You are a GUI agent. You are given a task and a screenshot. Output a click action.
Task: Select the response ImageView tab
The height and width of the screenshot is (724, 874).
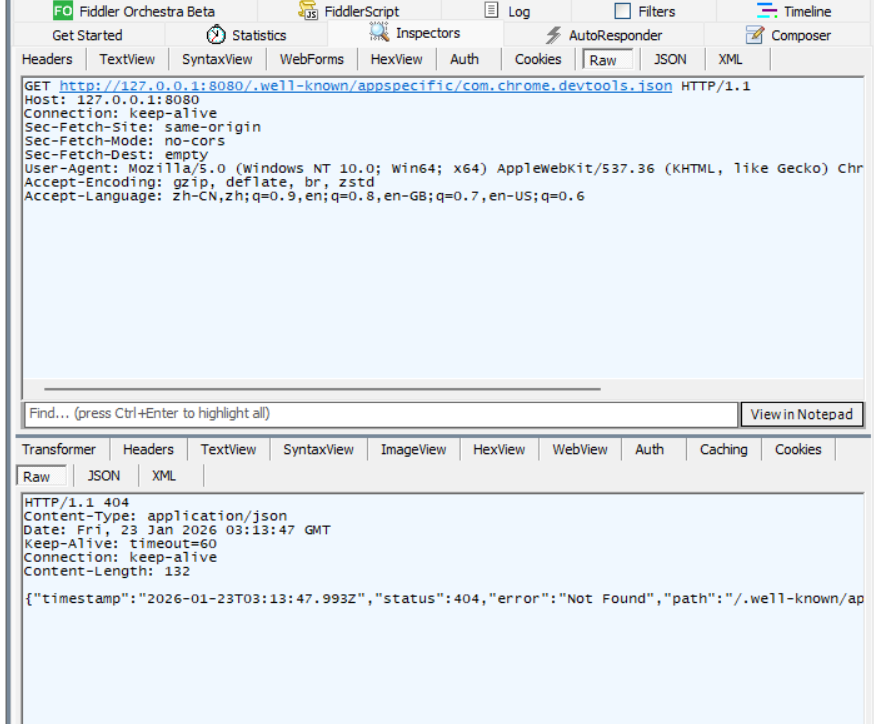tap(414, 449)
